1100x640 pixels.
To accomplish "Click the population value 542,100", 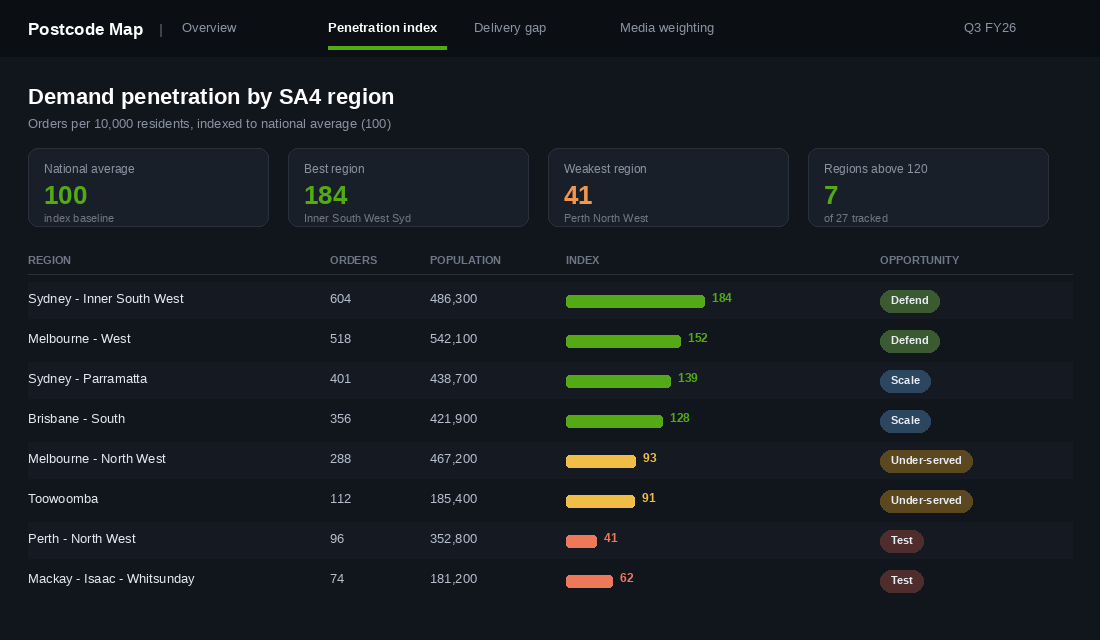I will point(453,339).
